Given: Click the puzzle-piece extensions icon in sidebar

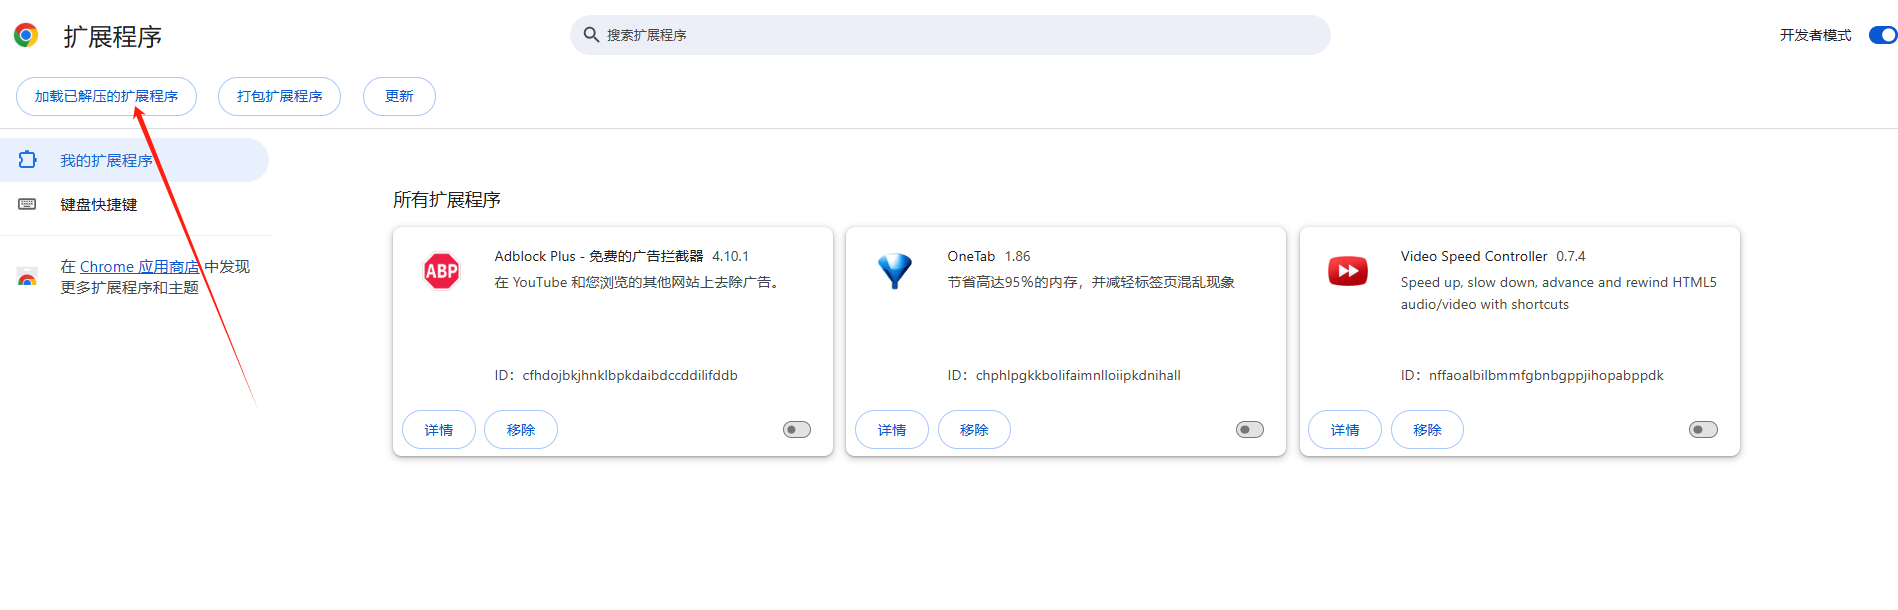Looking at the screenshot, I should [x=28, y=160].
